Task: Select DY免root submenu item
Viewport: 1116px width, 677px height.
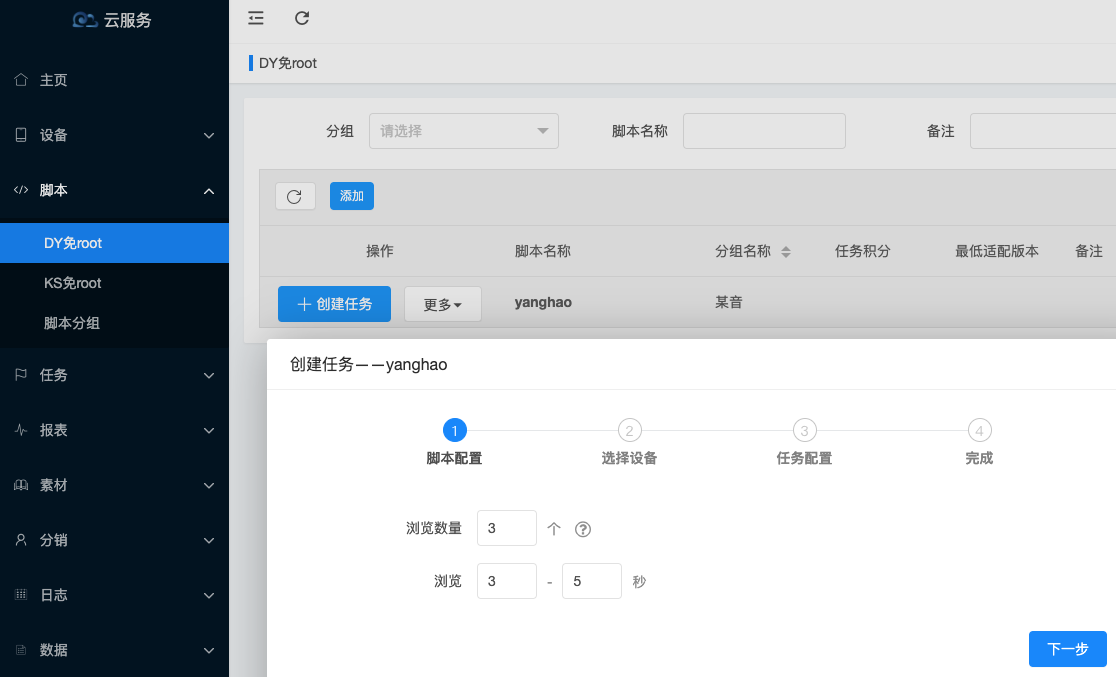Action: pyautogui.click(x=114, y=243)
